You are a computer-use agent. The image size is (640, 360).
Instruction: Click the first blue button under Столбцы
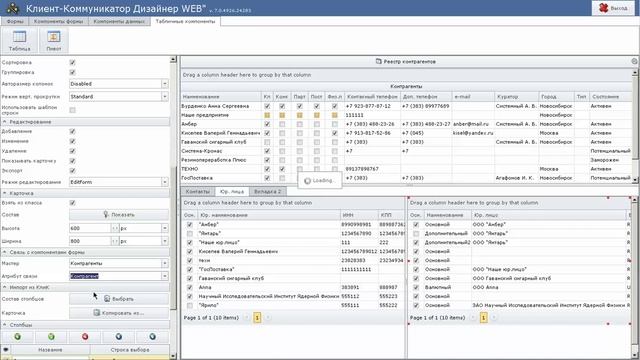click(x=119, y=337)
